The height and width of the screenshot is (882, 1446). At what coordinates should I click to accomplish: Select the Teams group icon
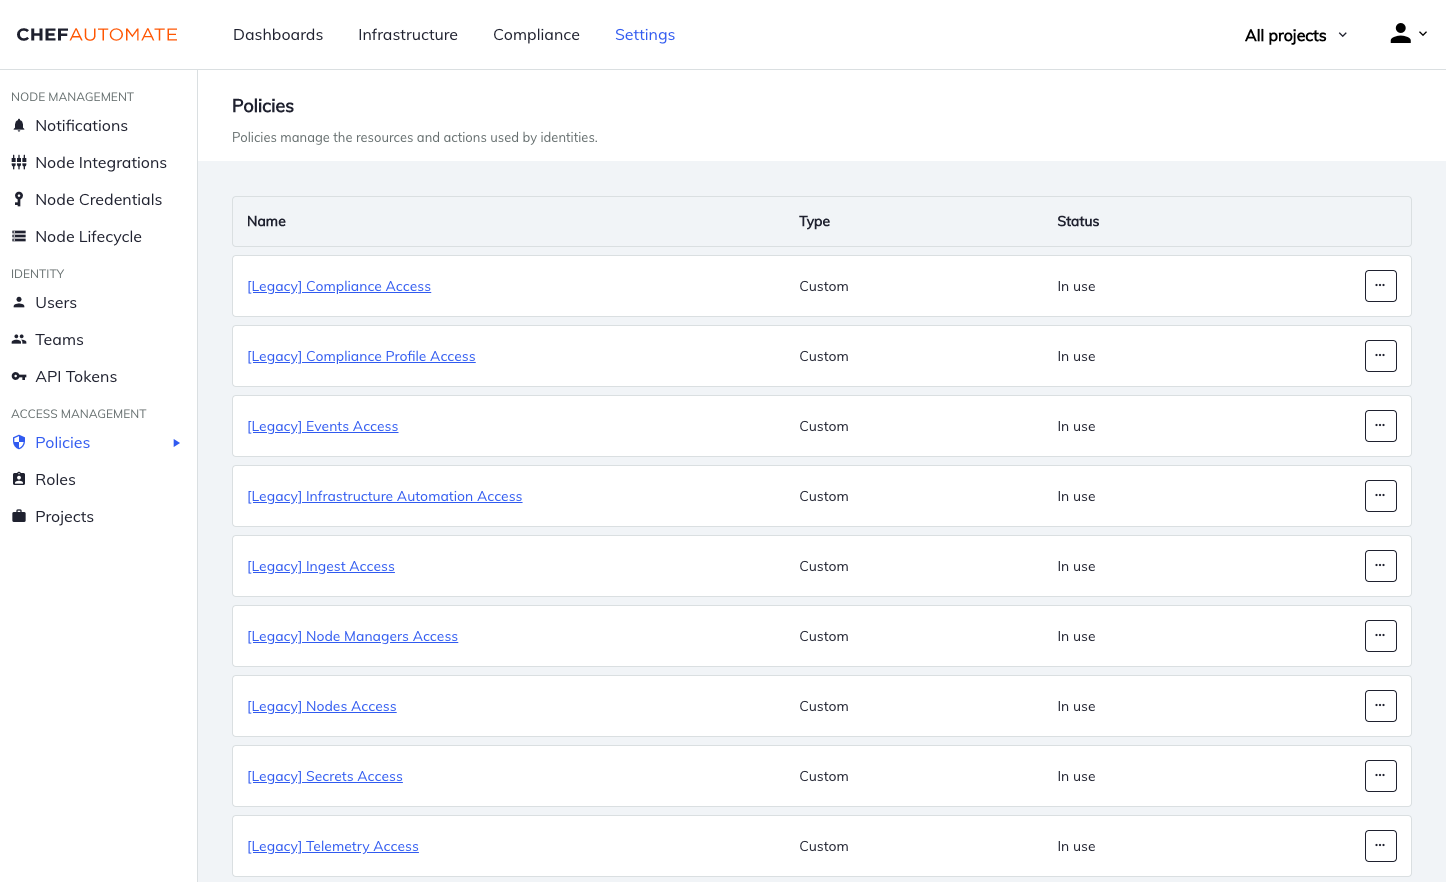click(19, 339)
